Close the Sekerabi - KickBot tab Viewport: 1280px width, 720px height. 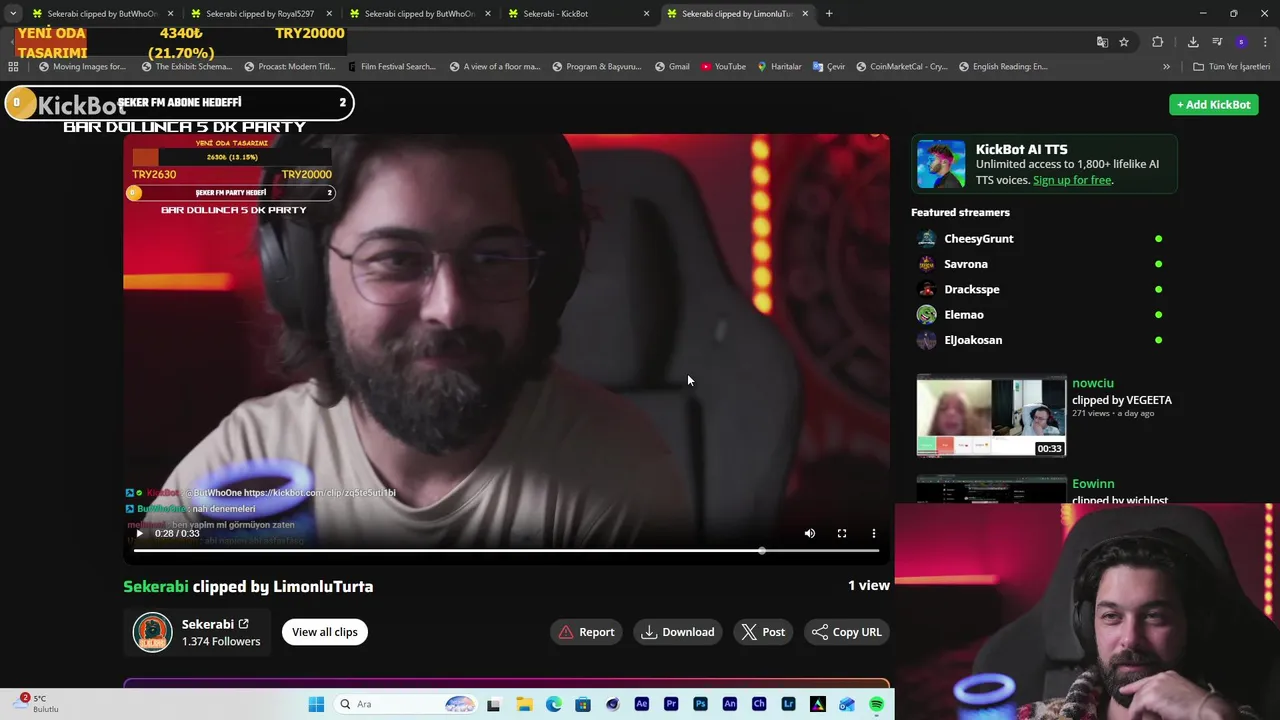(646, 14)
